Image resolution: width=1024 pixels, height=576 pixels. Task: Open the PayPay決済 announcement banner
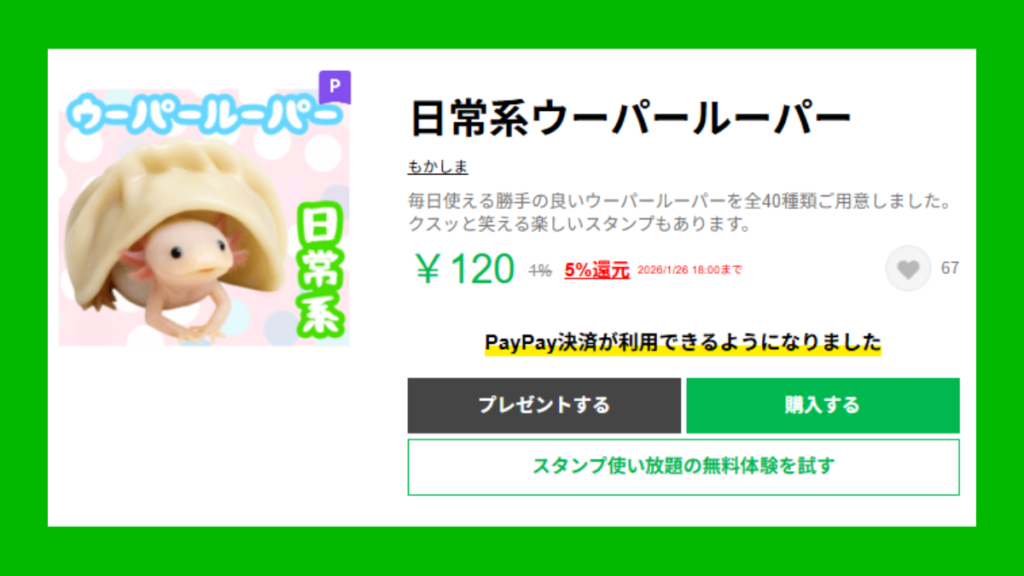[x=683, y=343]
